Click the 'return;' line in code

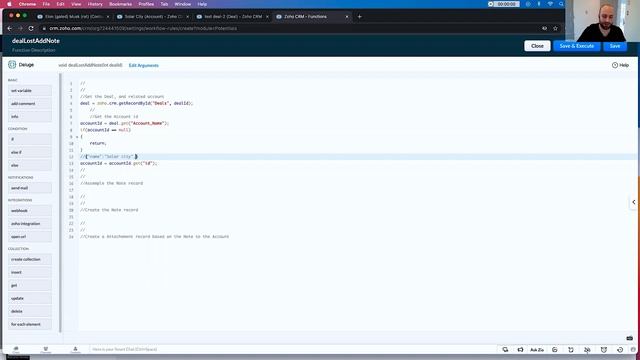click(98, 143)
